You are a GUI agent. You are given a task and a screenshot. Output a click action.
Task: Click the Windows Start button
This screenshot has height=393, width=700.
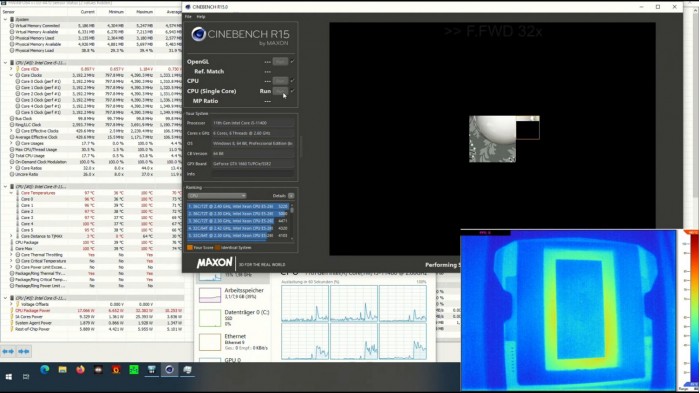tap(8, 377)
